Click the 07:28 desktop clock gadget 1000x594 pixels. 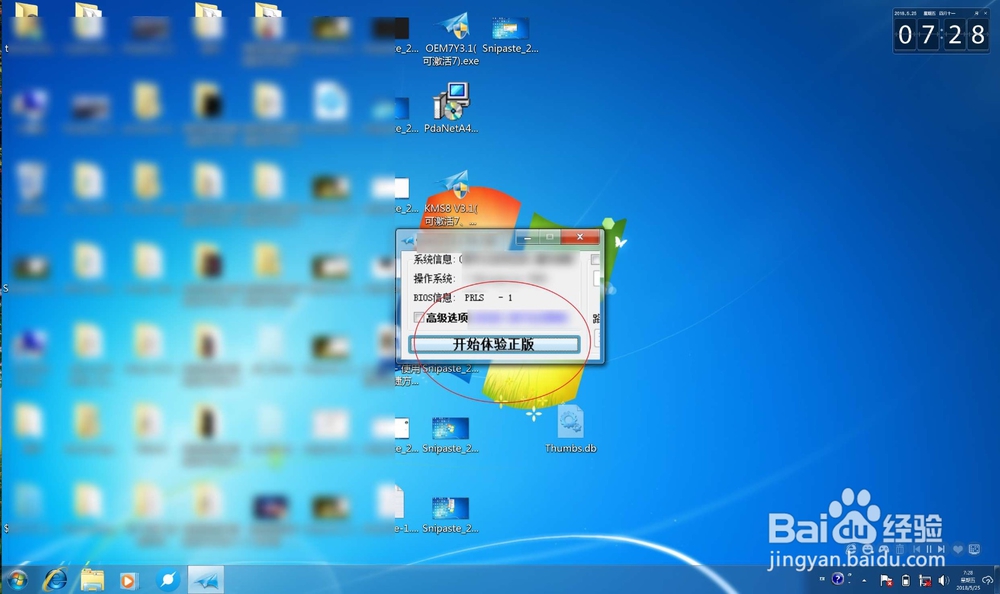[x=941, y=30]
